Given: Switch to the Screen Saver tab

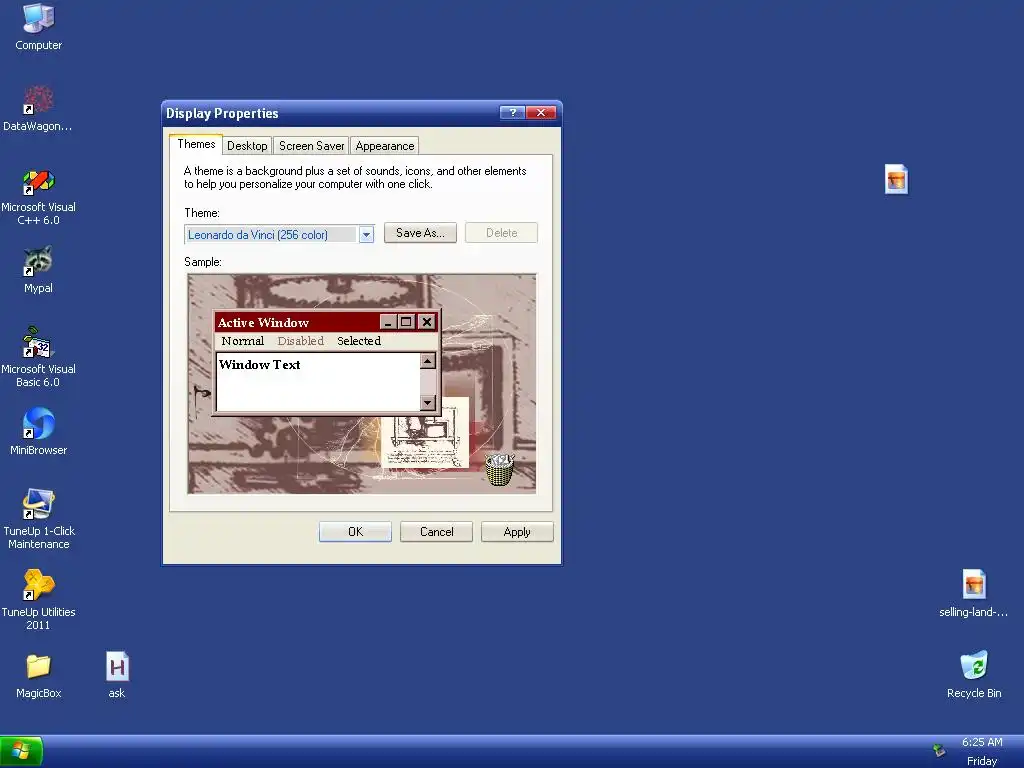Looking at the screenshot, I should coord(312,146).
